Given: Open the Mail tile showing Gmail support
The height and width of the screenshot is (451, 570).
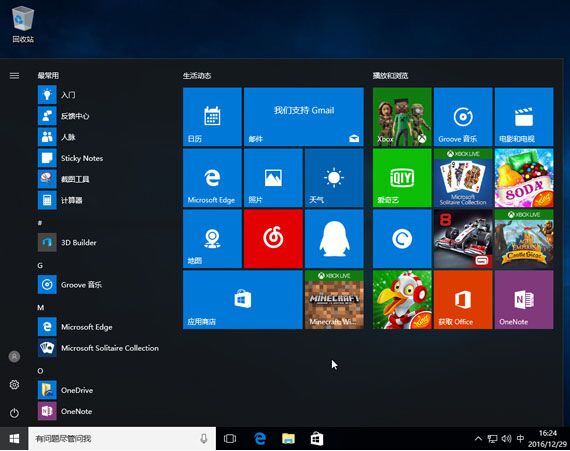Looking at the screenshot, I should 304,117.
